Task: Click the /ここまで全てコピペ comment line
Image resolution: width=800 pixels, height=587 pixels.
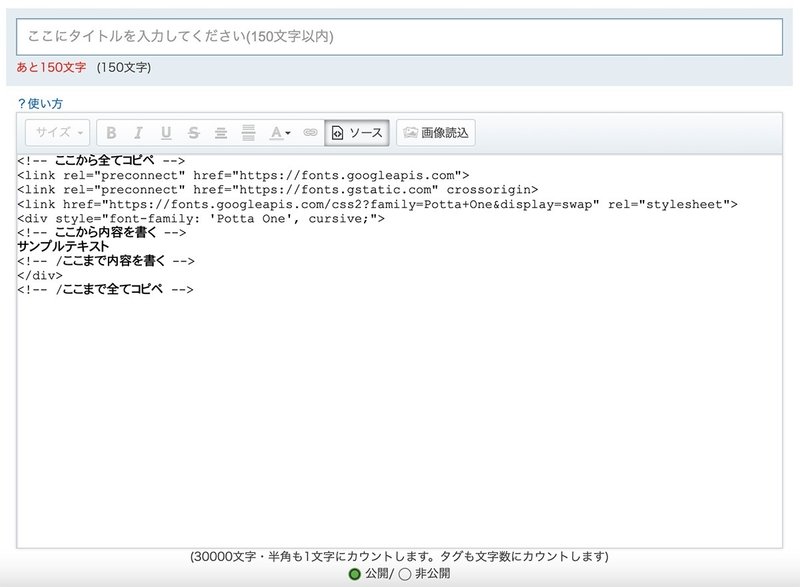Action: 105,289
